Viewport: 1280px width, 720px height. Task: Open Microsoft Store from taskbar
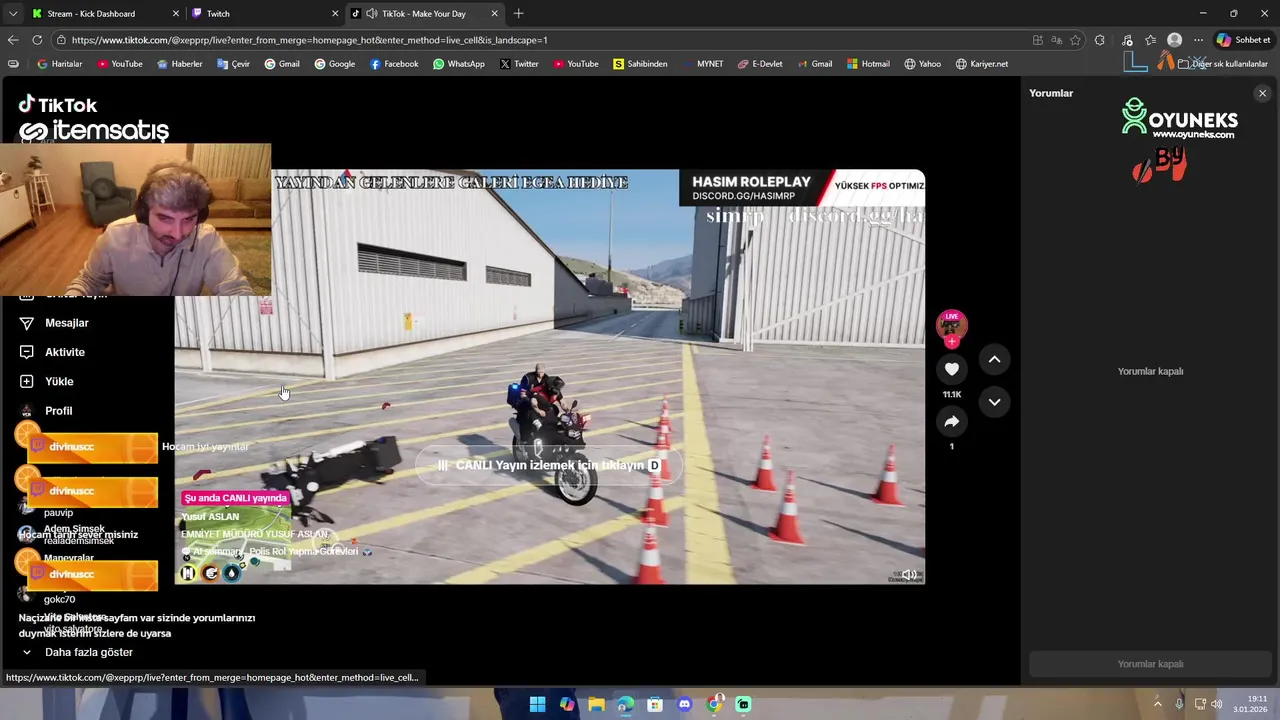point(655,704)
